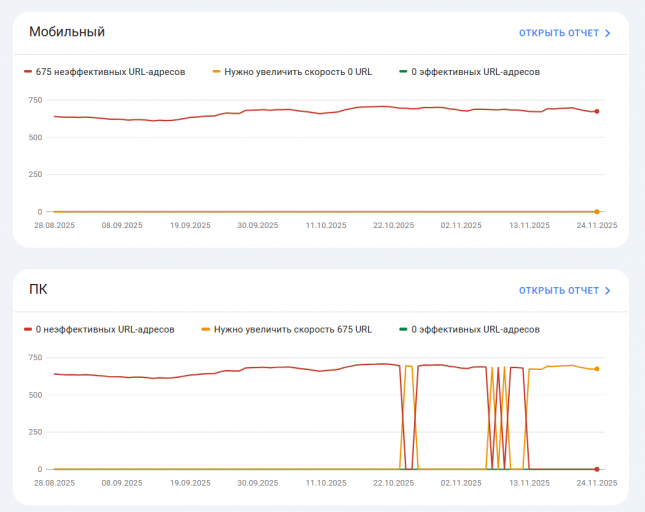Screen dimensions: 645x512
Task: Click the ПК card heading
Action: (38, 290)
